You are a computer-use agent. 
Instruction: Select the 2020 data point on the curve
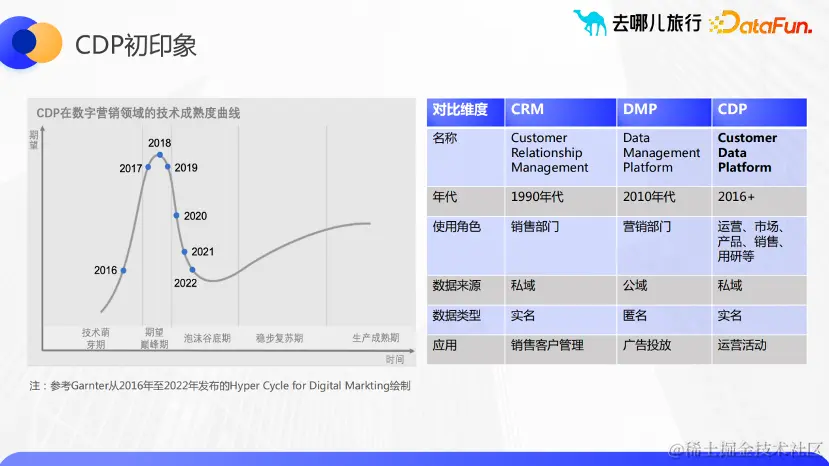pos(176,216)
